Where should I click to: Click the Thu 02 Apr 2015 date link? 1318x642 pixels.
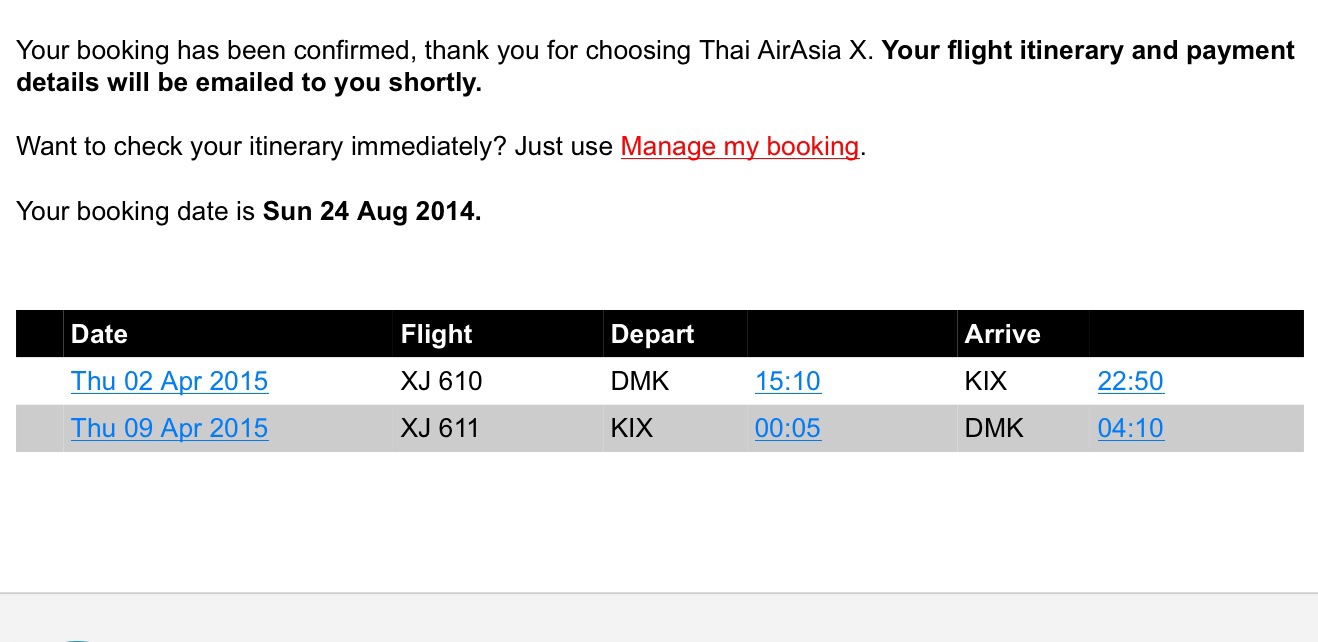tap(169, 381)
